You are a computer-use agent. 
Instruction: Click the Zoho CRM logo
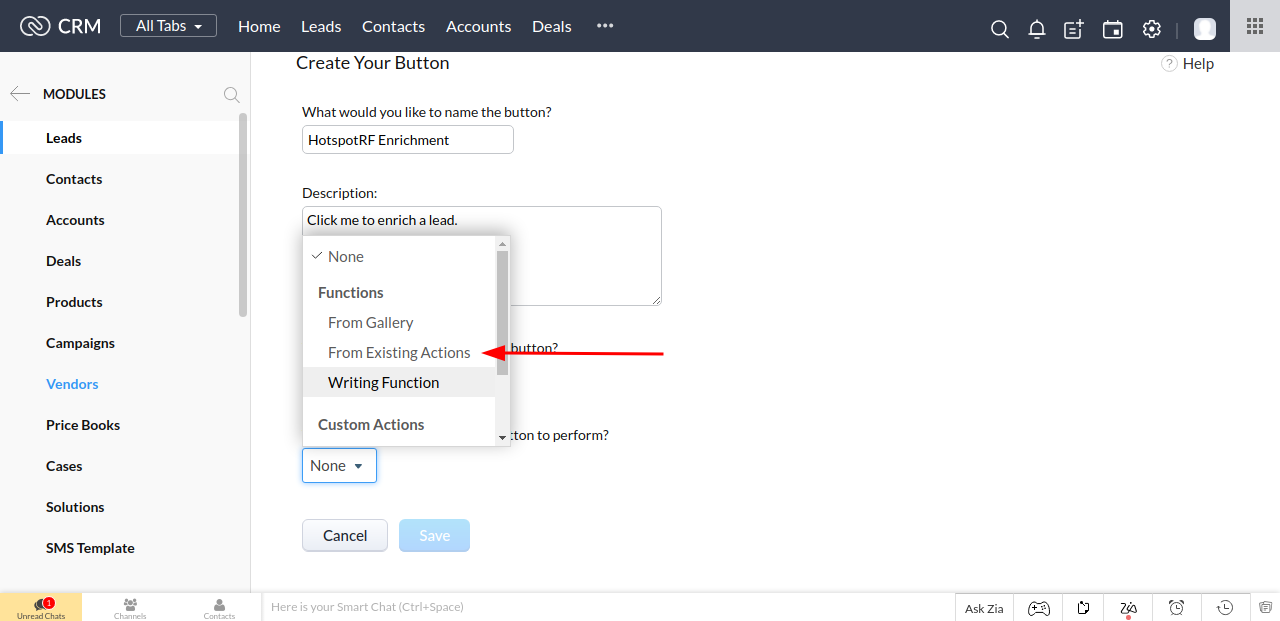click(60, 26)
